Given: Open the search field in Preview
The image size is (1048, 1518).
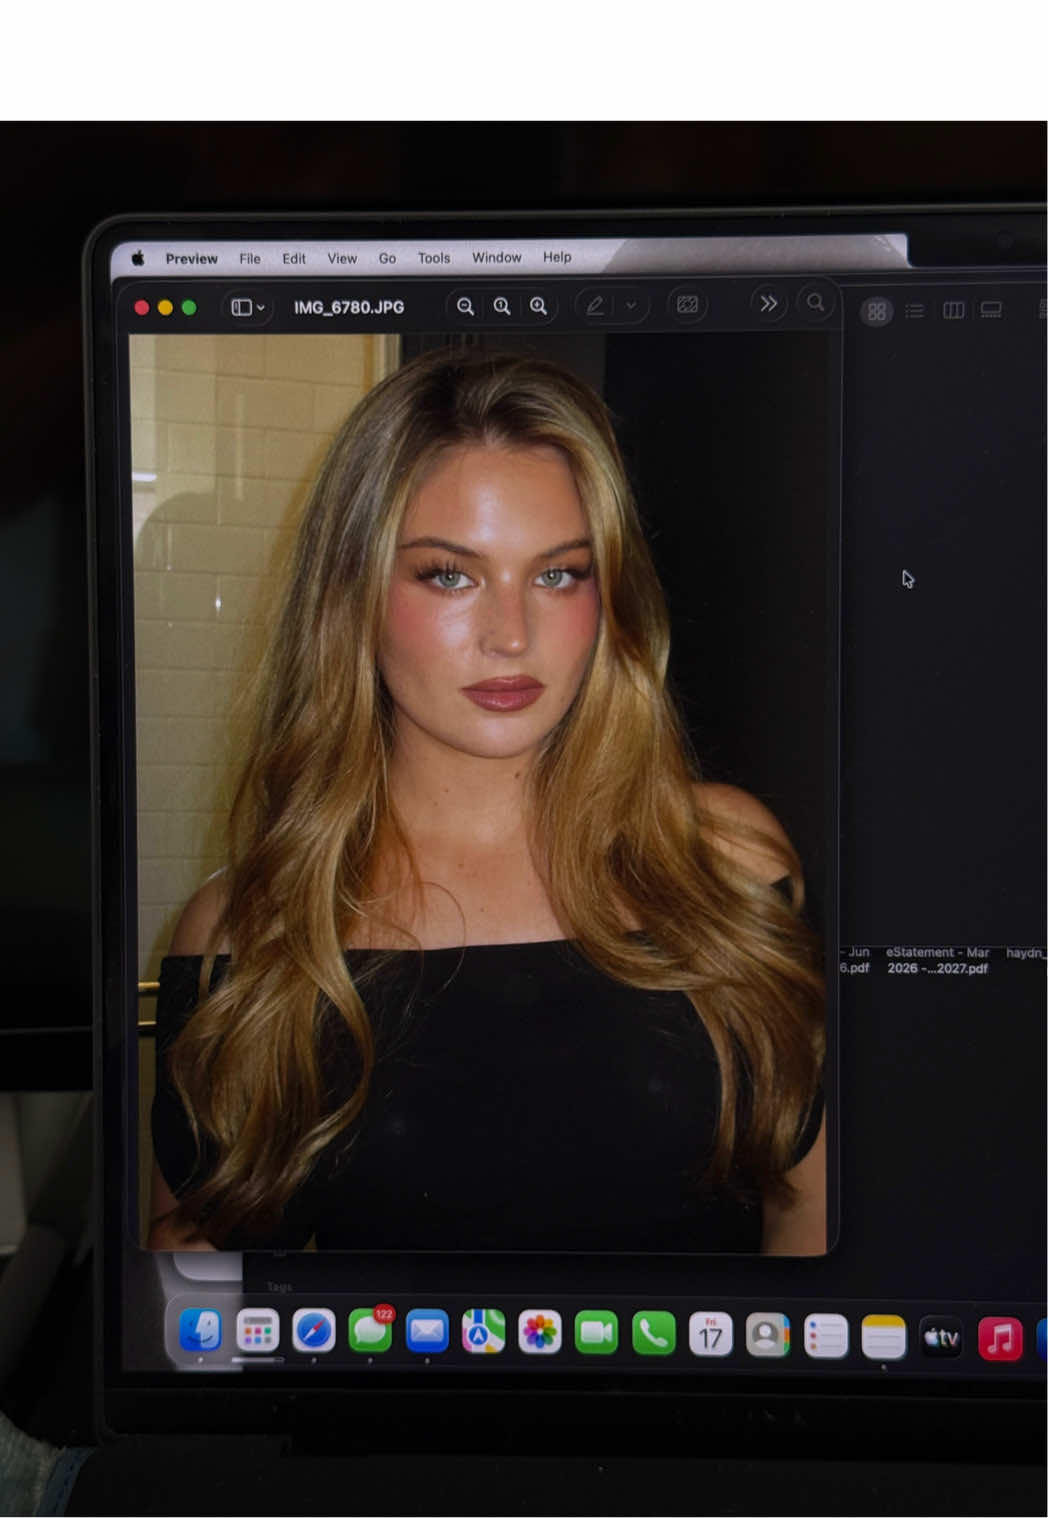Looking at the screenshot, I should tap(816, 302).
